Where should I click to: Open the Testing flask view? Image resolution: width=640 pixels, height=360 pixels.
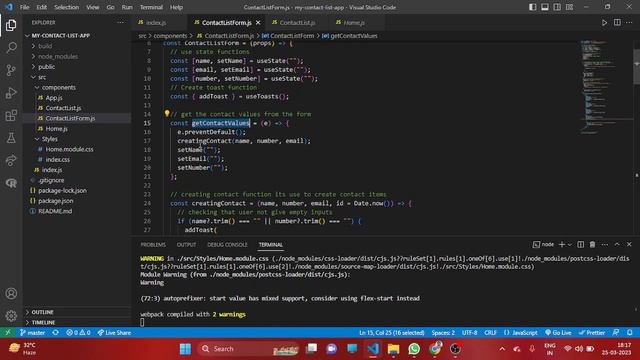tap(11, 138)
